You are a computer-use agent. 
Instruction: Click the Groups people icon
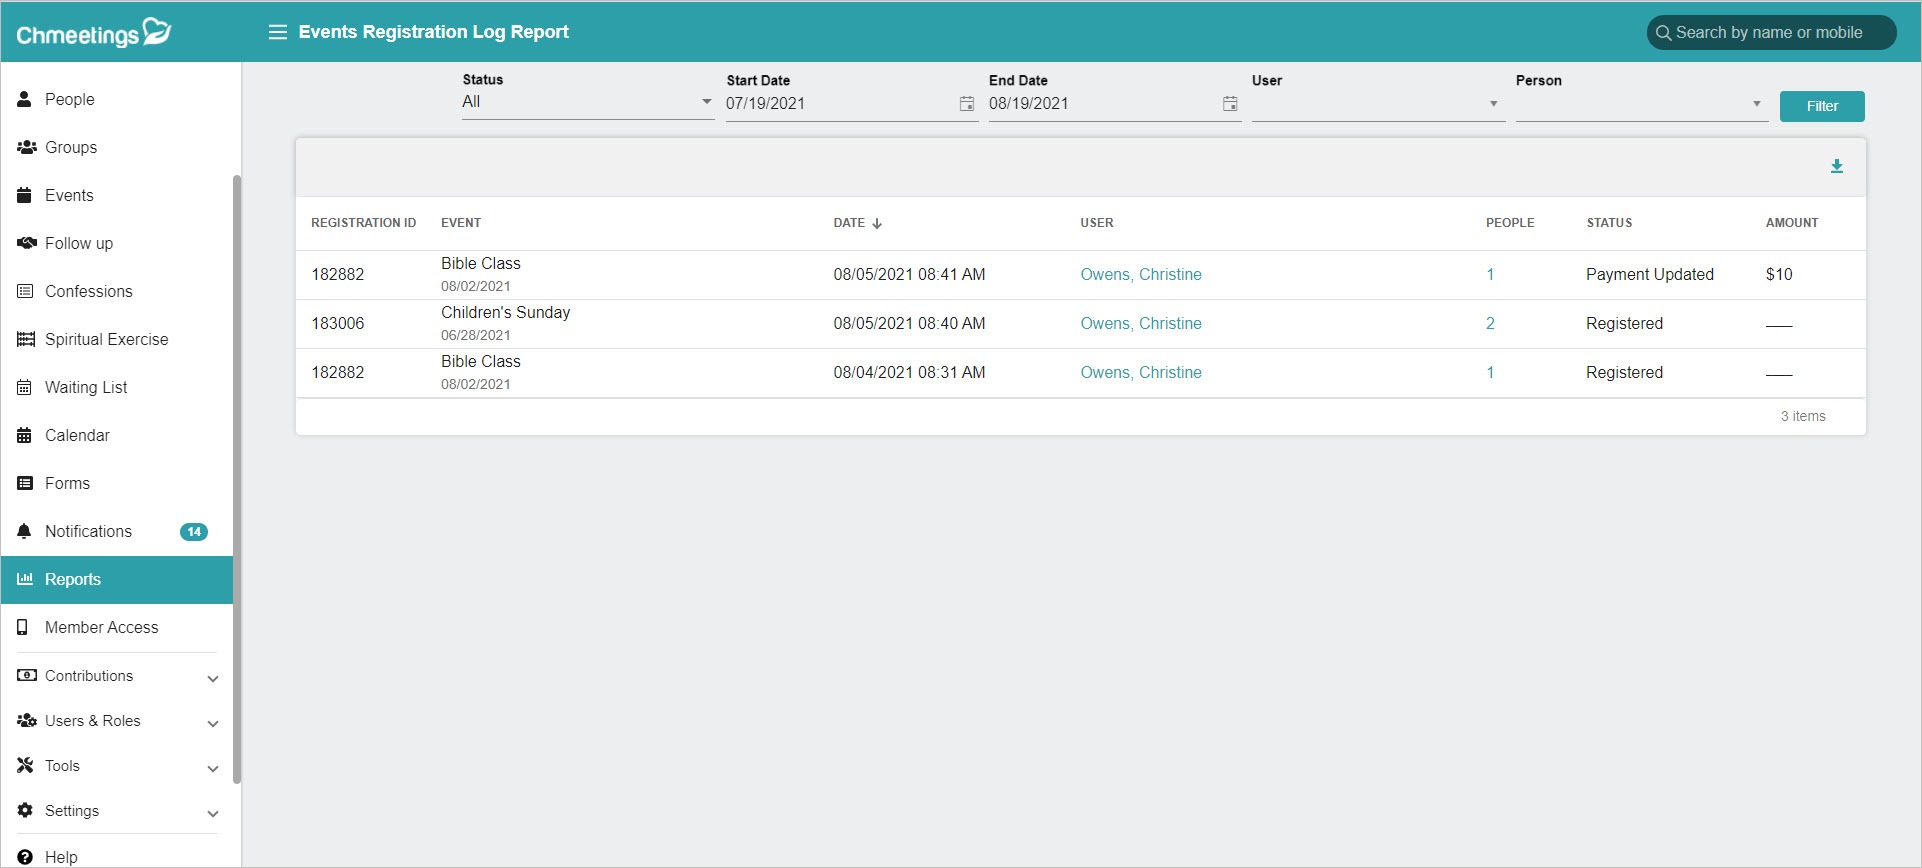coord(27,147)
